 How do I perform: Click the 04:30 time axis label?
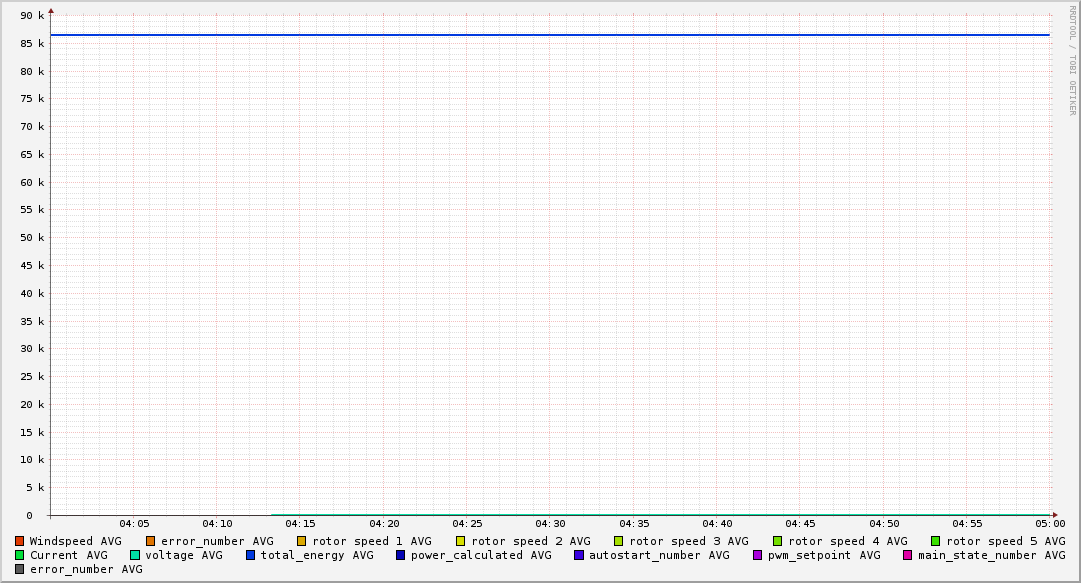coord(550,524)
